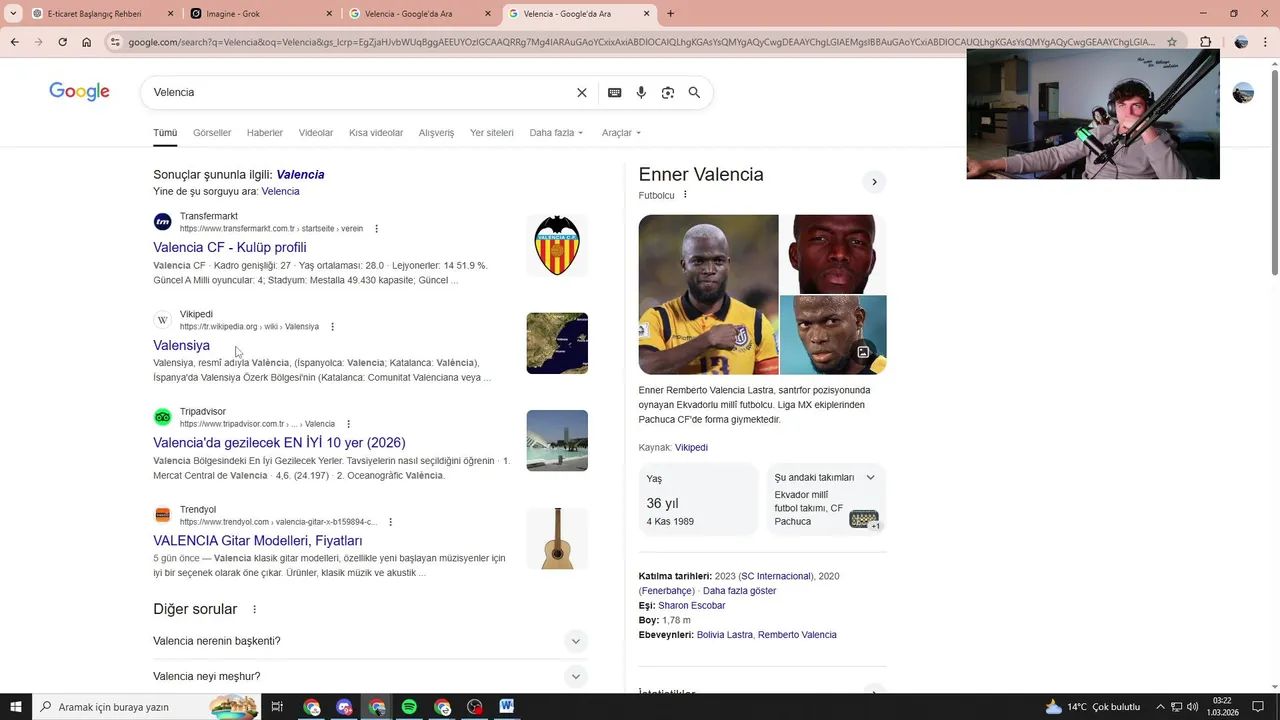Close the active Valencia Google tab

pyautogui.click(x=646, y=14)
